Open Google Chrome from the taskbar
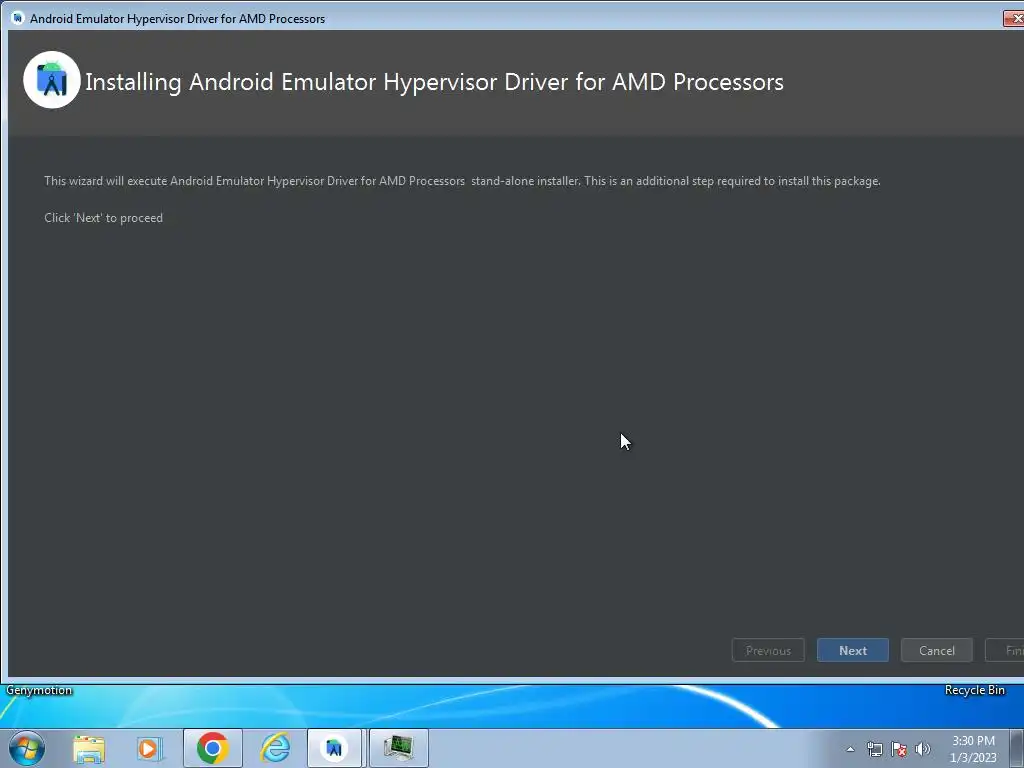1024x768 pixels. point(212,748)
